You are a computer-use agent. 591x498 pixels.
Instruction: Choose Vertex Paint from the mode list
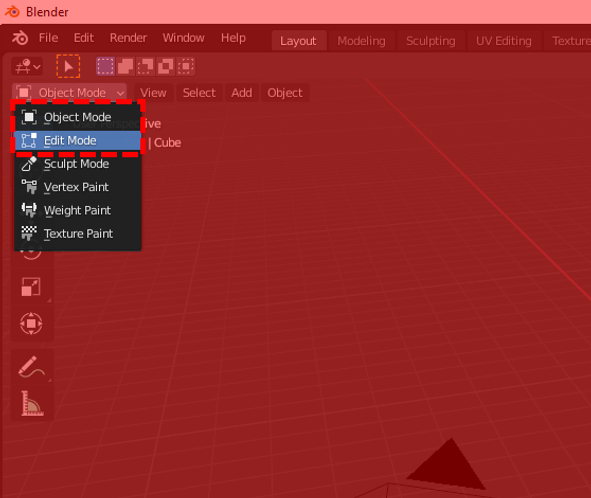pyautogui.click(x=78, y=187)
